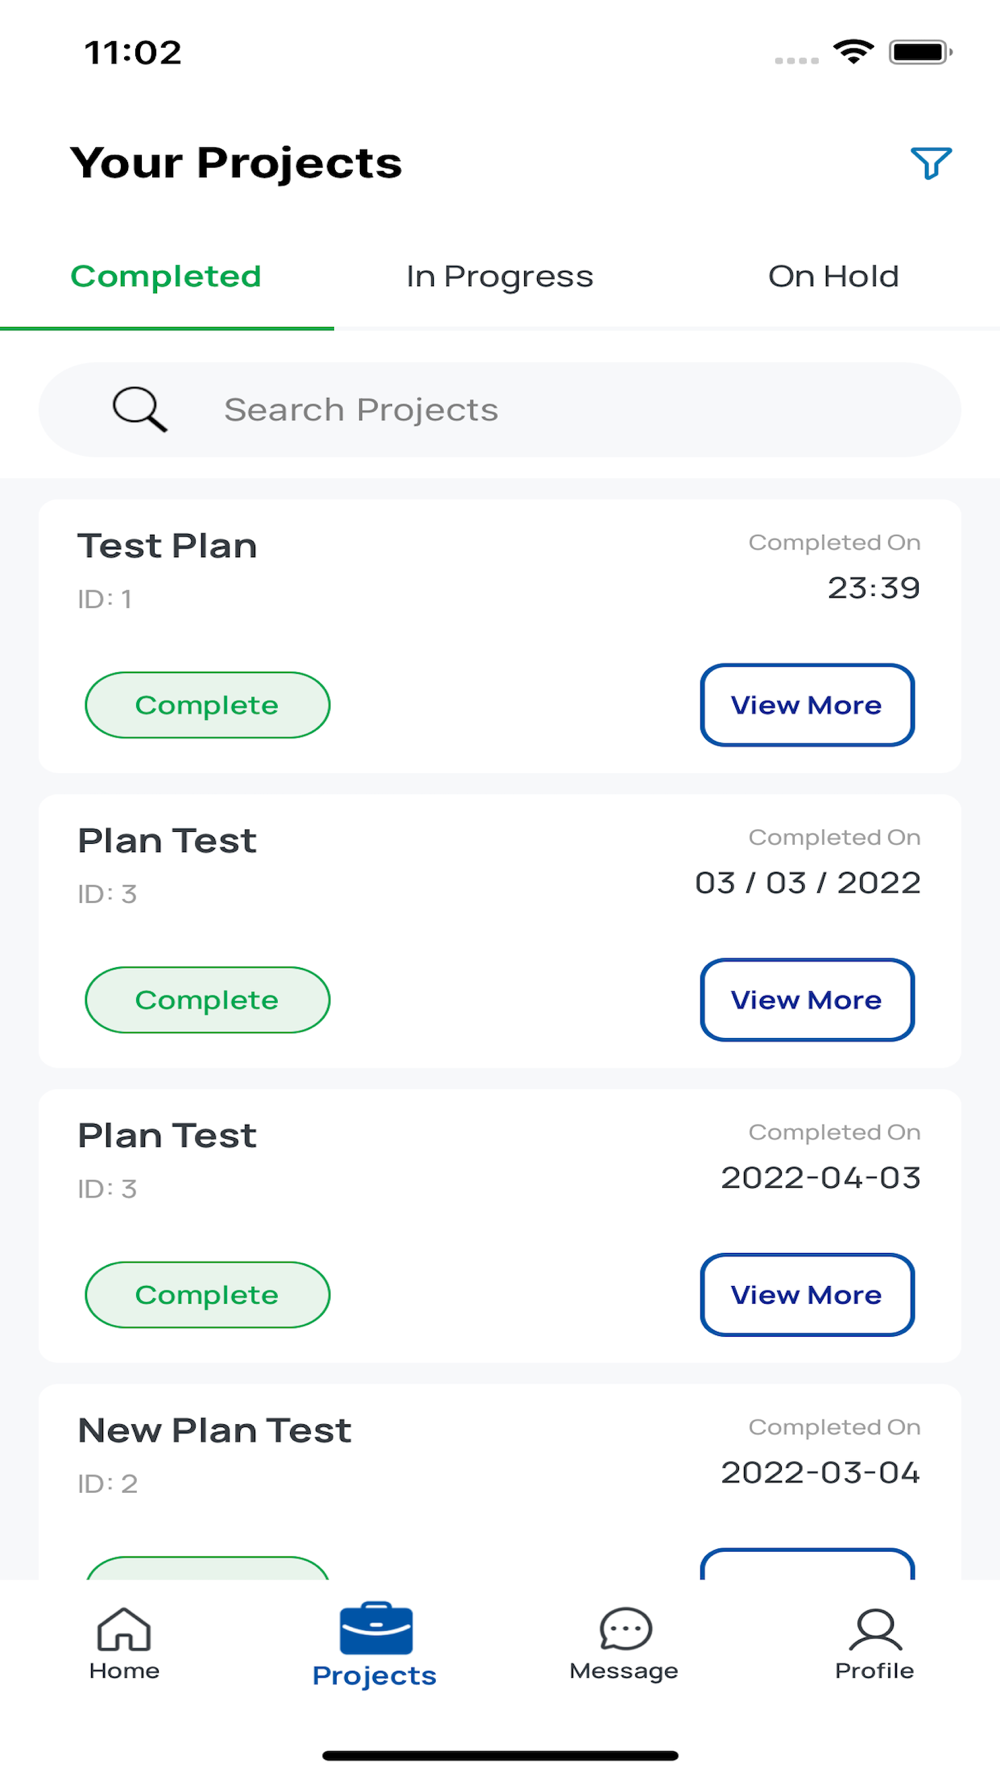View More for Plan Test dated 03/03/2022
This screenshot has height=1778, width=1000.
(x=807, y=1000)
